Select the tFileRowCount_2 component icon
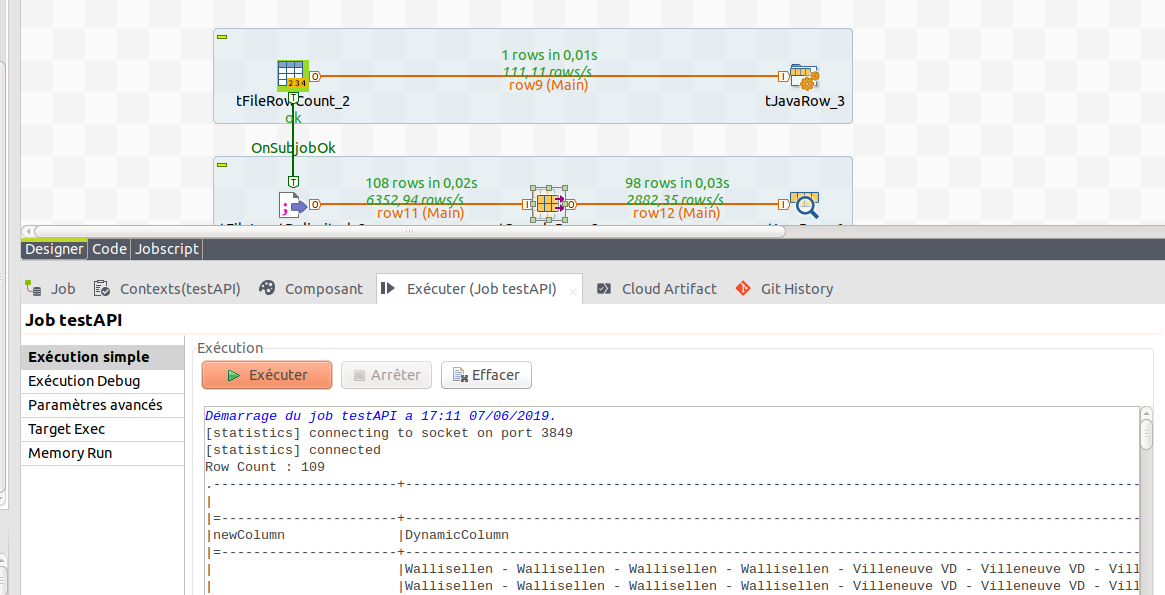 point(292,75)
